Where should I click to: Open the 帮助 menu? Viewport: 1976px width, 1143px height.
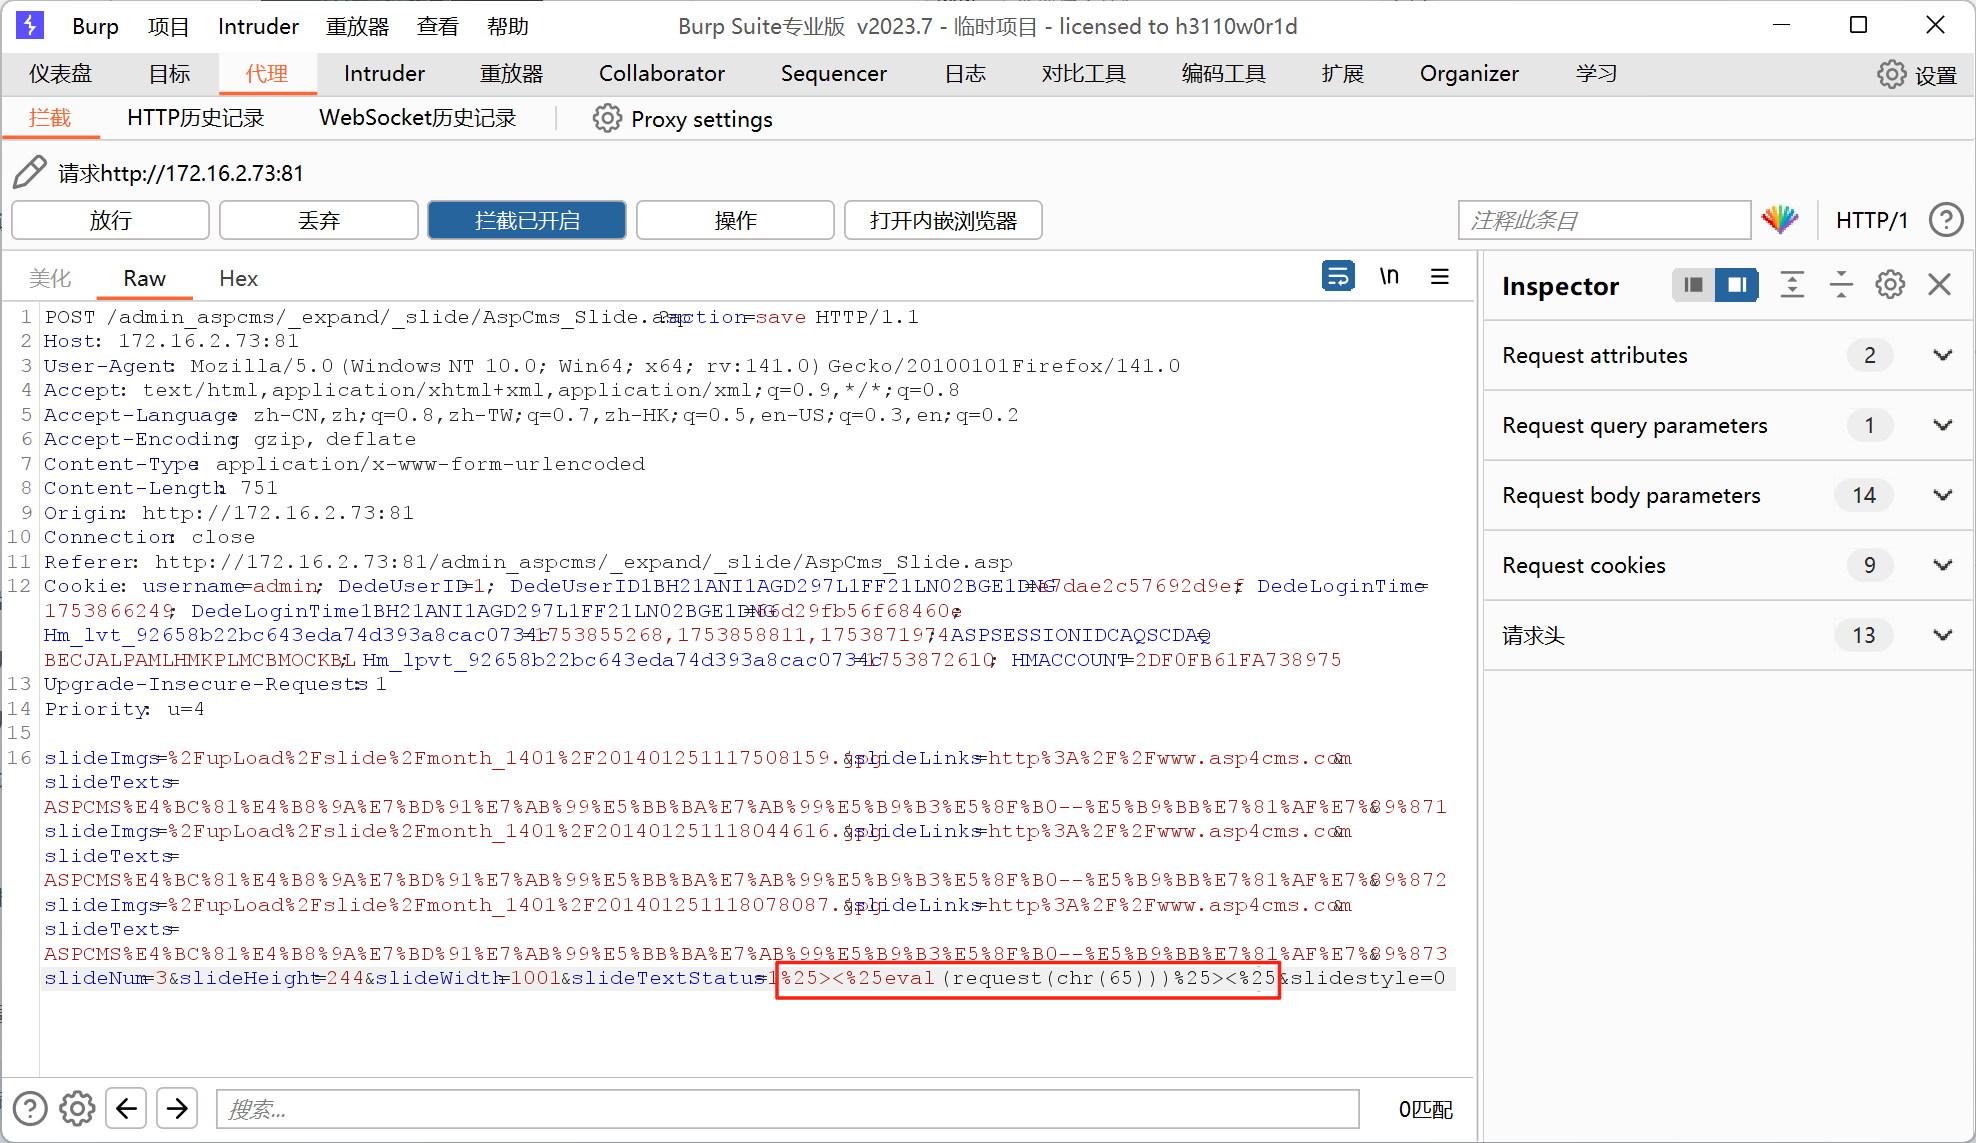pyautogui.click(x=508, y=26)
